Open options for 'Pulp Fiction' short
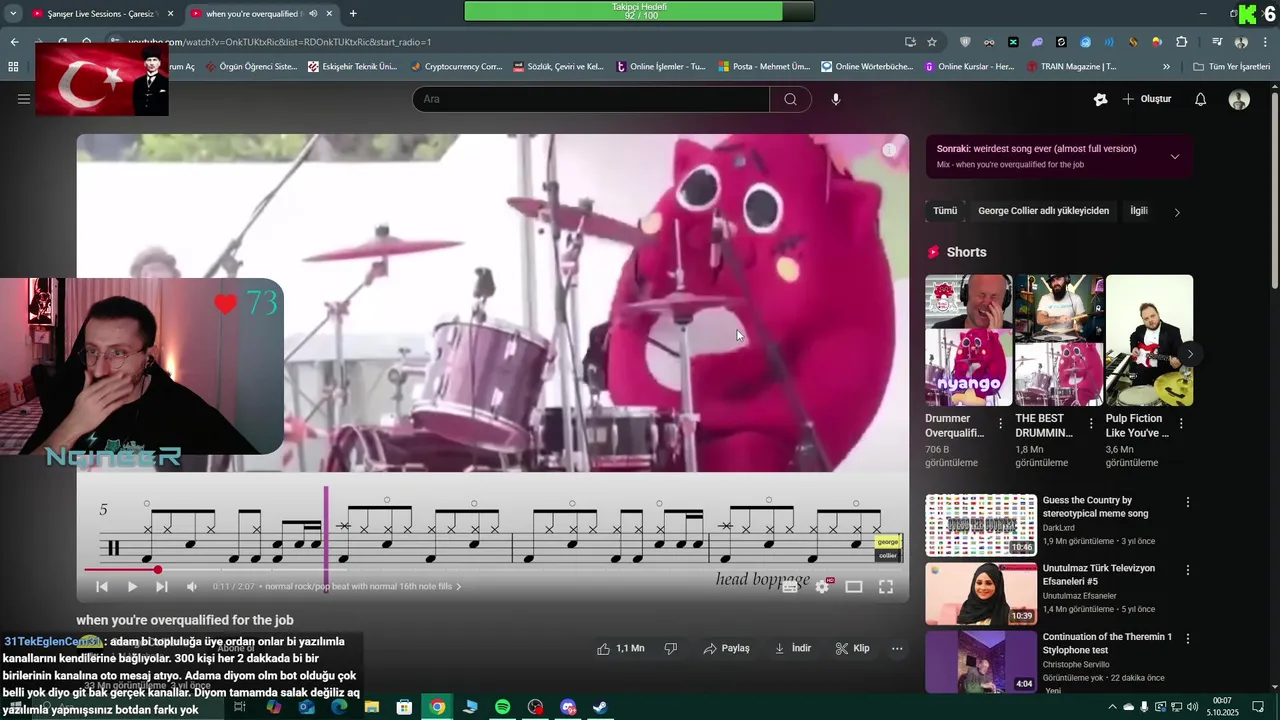Screen dimensions: 1280x720 (x=1181, y=424)
